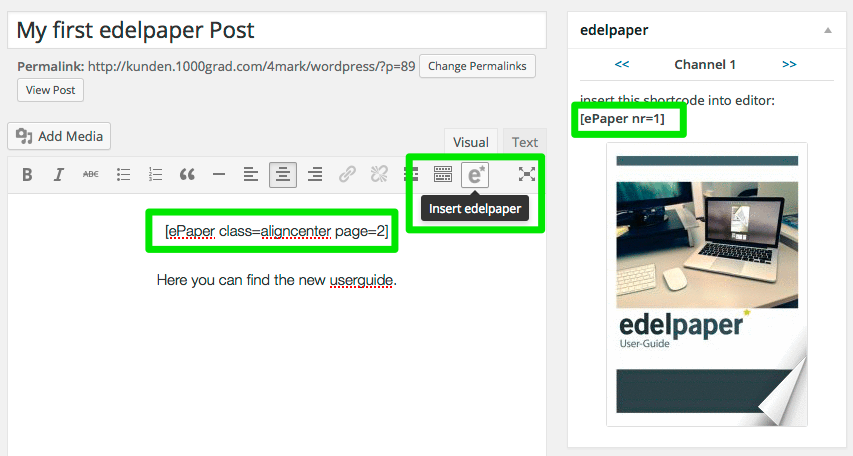Image resolution: width=853 pixels, height=456 pixels.
Task: Insert a bulleted list
Action: (123, 175)
